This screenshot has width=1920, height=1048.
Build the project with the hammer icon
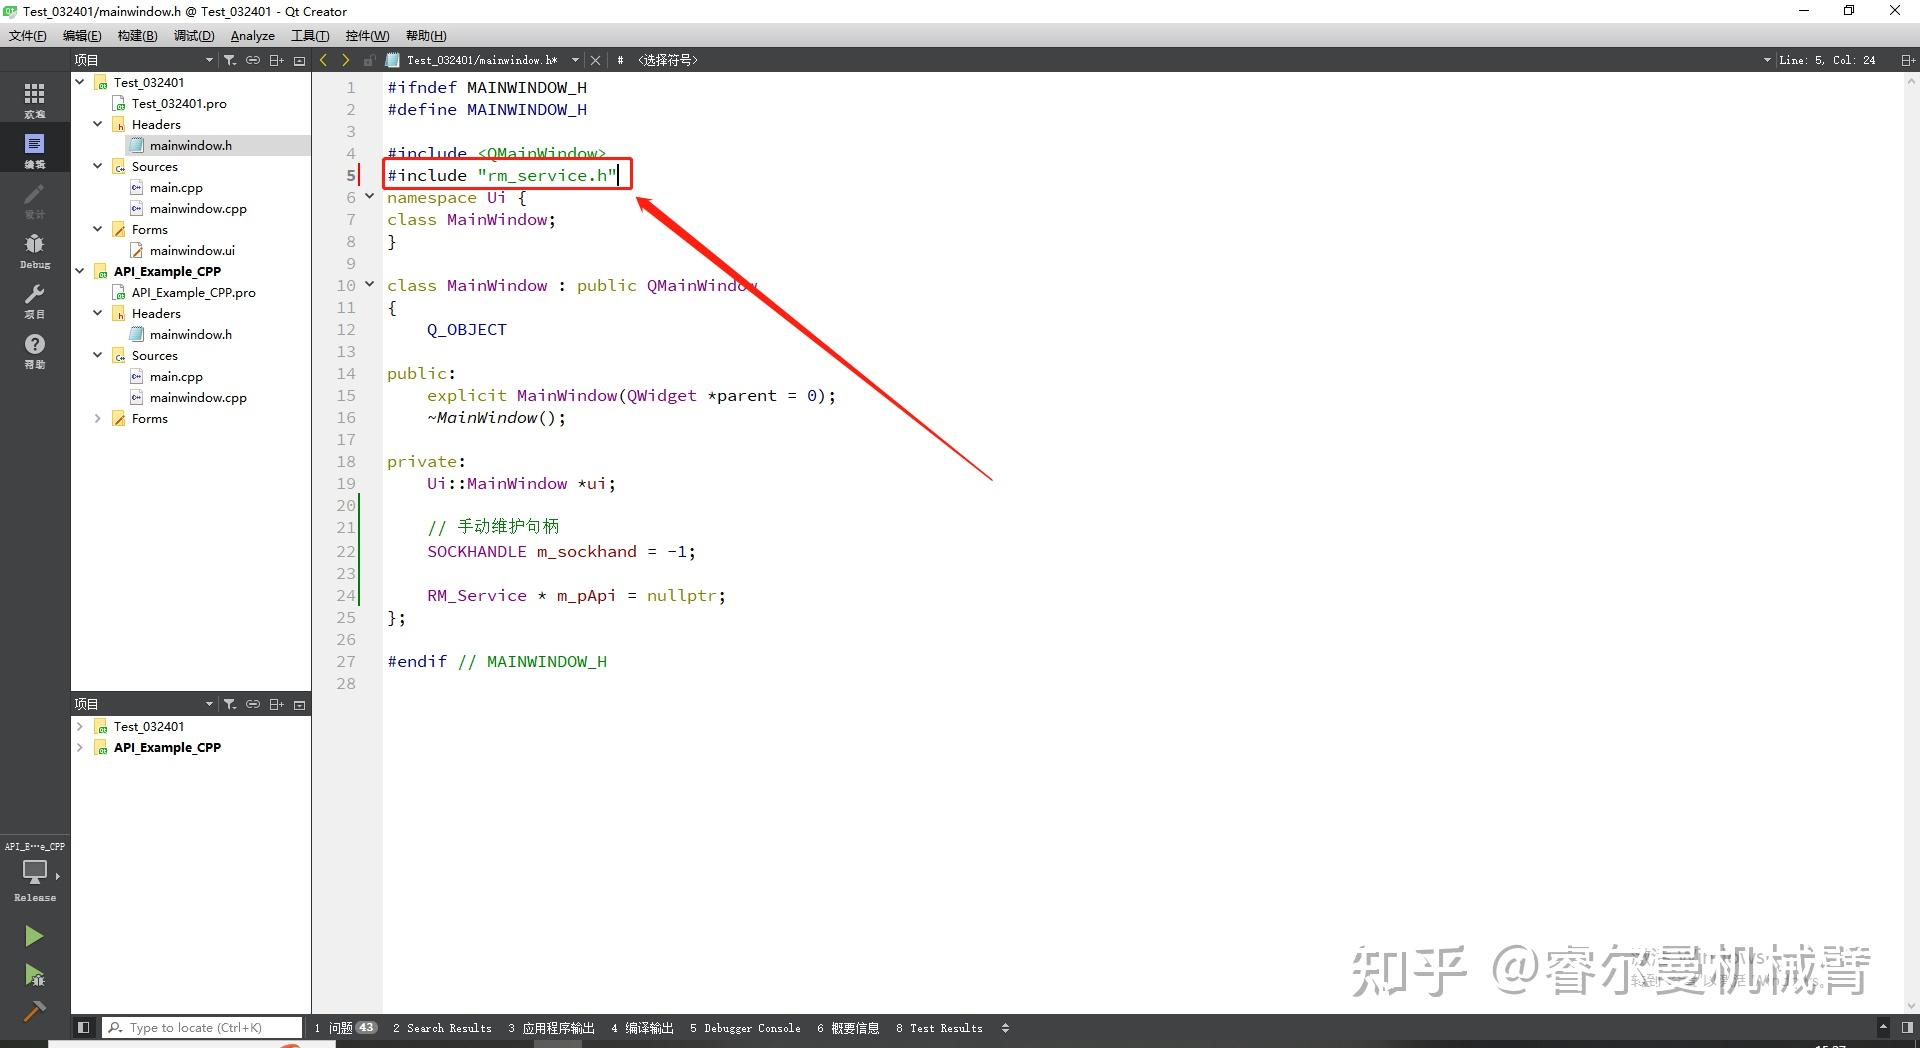point(34,1011)
